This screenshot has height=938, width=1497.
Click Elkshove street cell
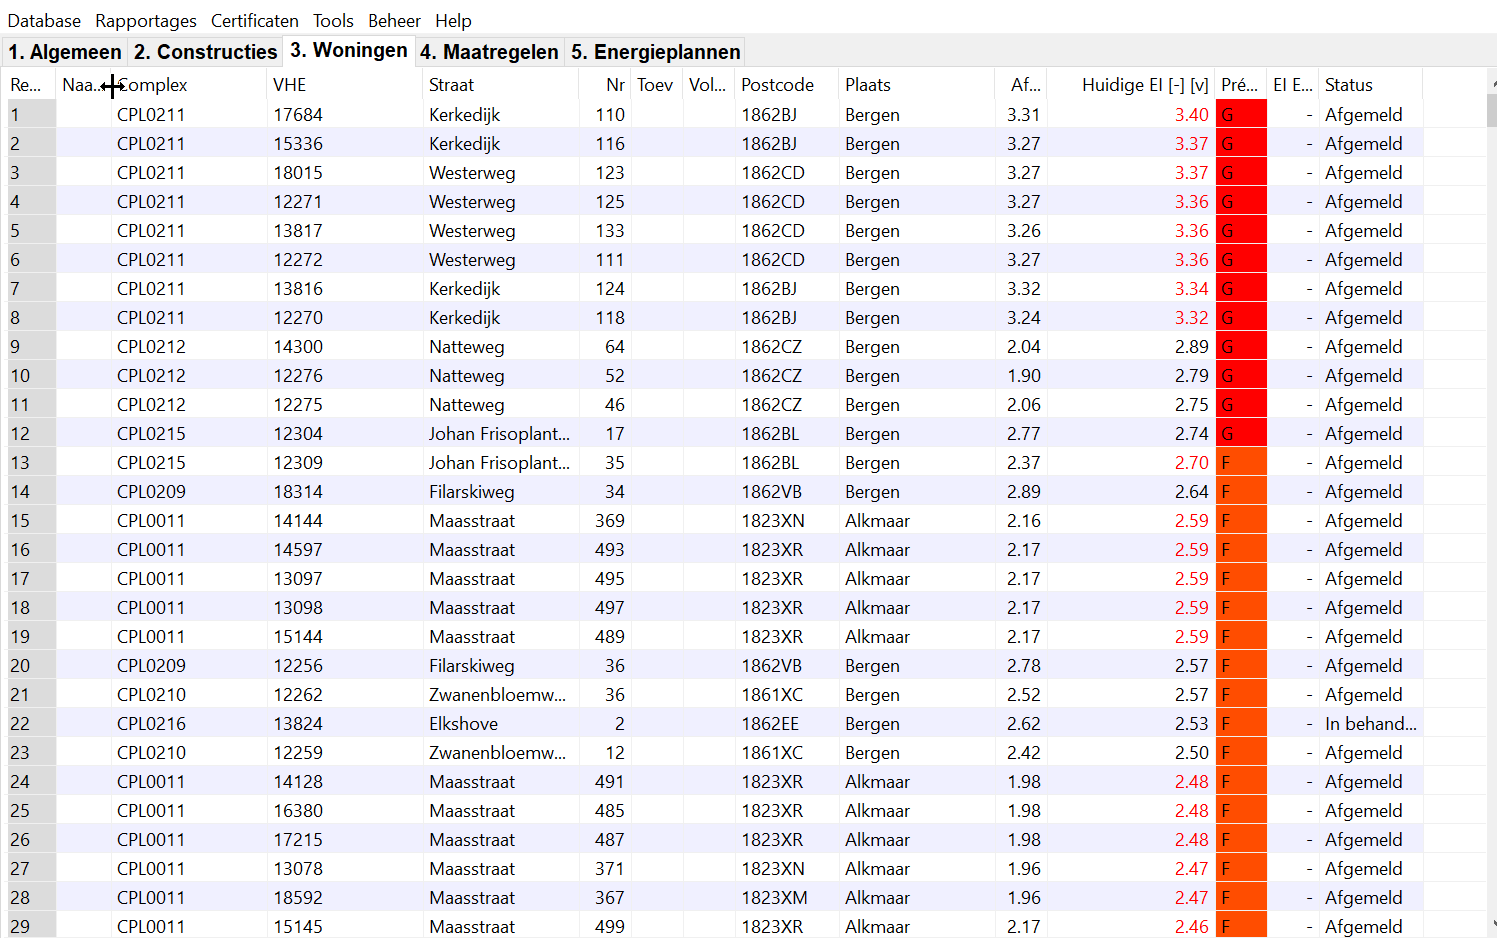coord(463,723)
